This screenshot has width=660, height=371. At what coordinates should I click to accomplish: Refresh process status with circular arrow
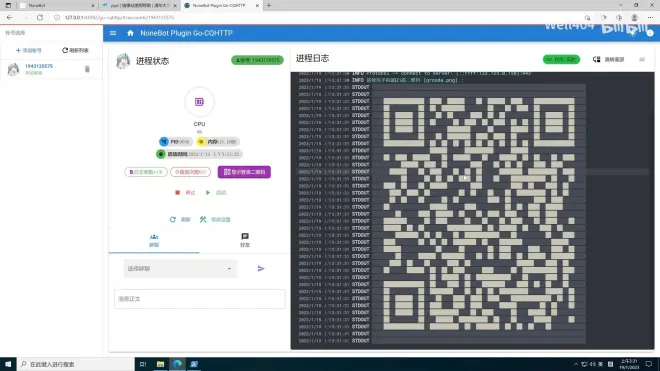[173, 219]
